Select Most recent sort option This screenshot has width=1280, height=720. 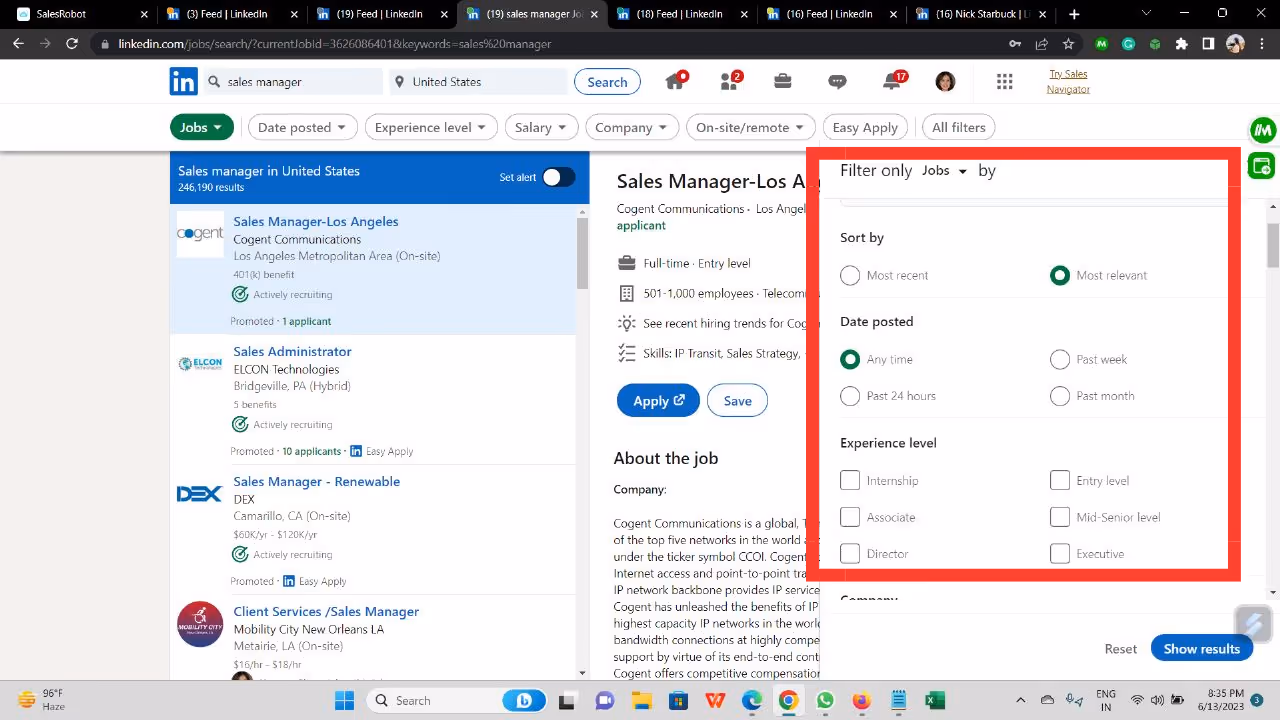[850, 275]
